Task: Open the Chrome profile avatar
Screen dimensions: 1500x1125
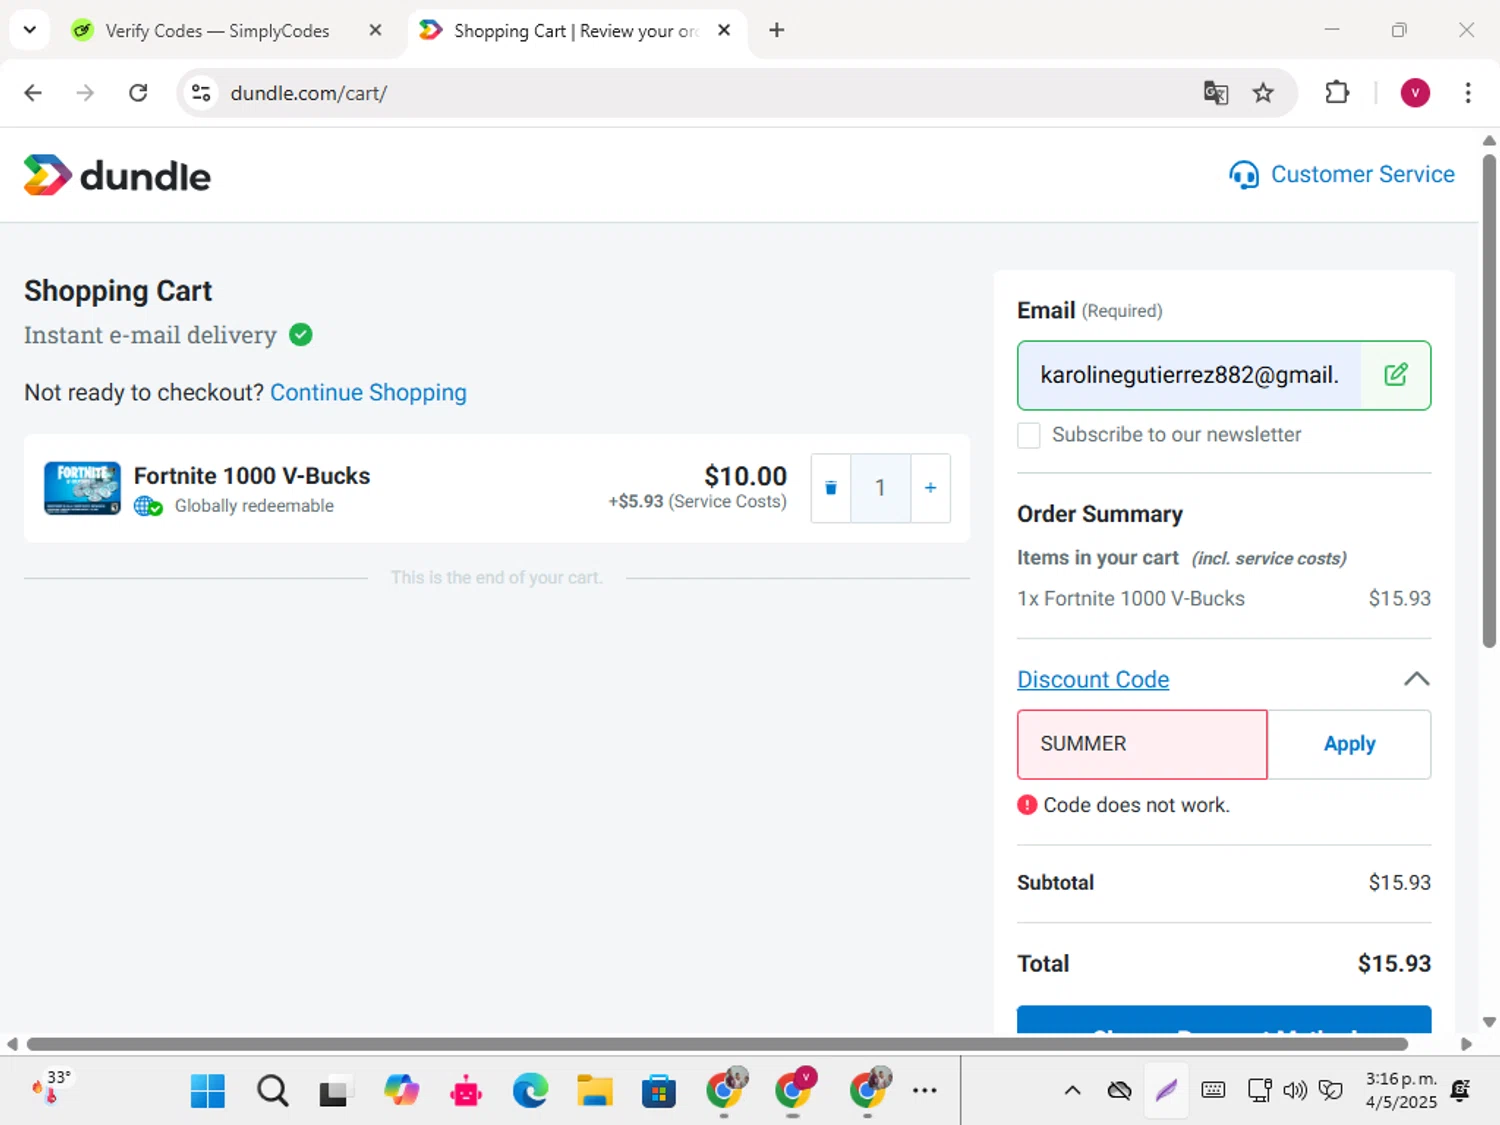Action: [1415, 93]
